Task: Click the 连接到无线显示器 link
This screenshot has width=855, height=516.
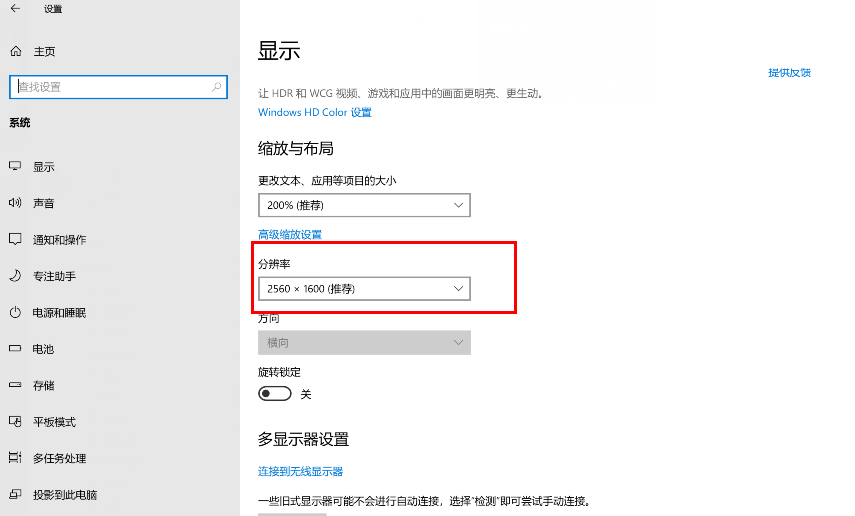Action: 300,471
